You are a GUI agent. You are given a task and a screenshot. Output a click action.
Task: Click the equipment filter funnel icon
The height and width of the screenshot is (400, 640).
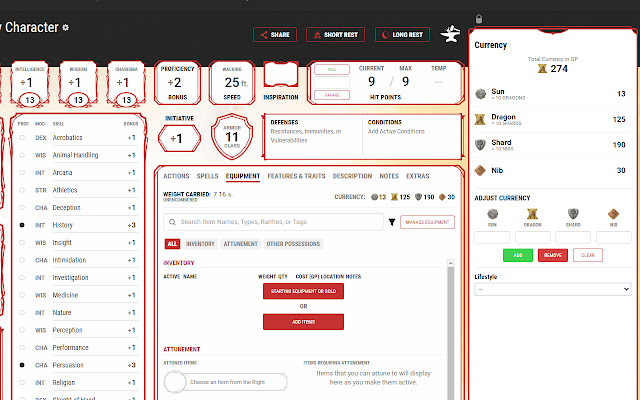392,222
